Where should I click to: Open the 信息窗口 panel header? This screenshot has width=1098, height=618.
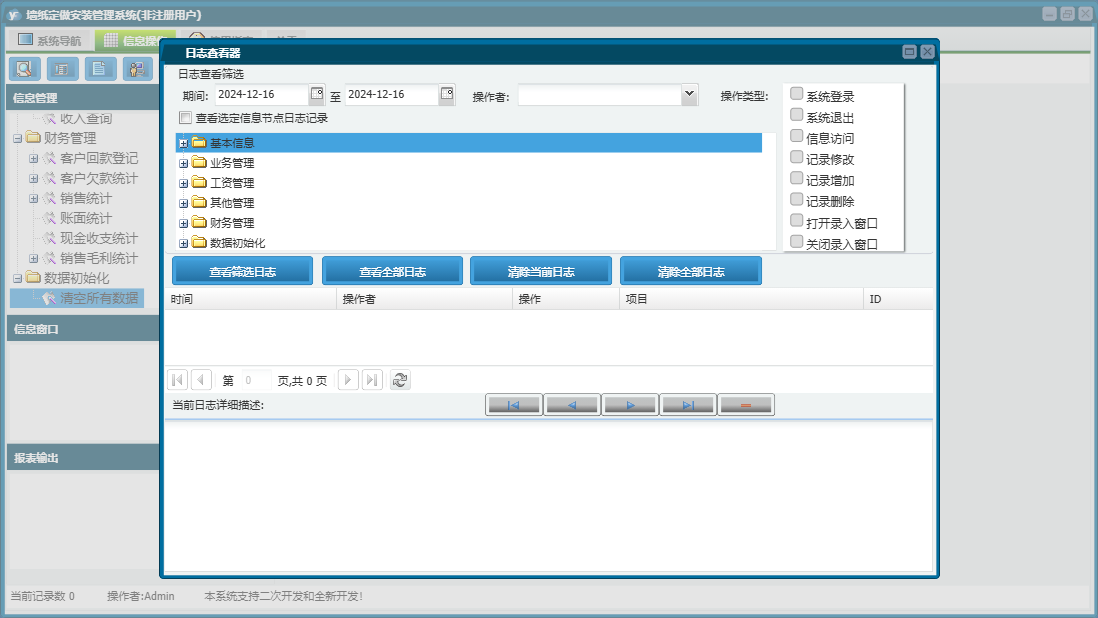[83, 329]
